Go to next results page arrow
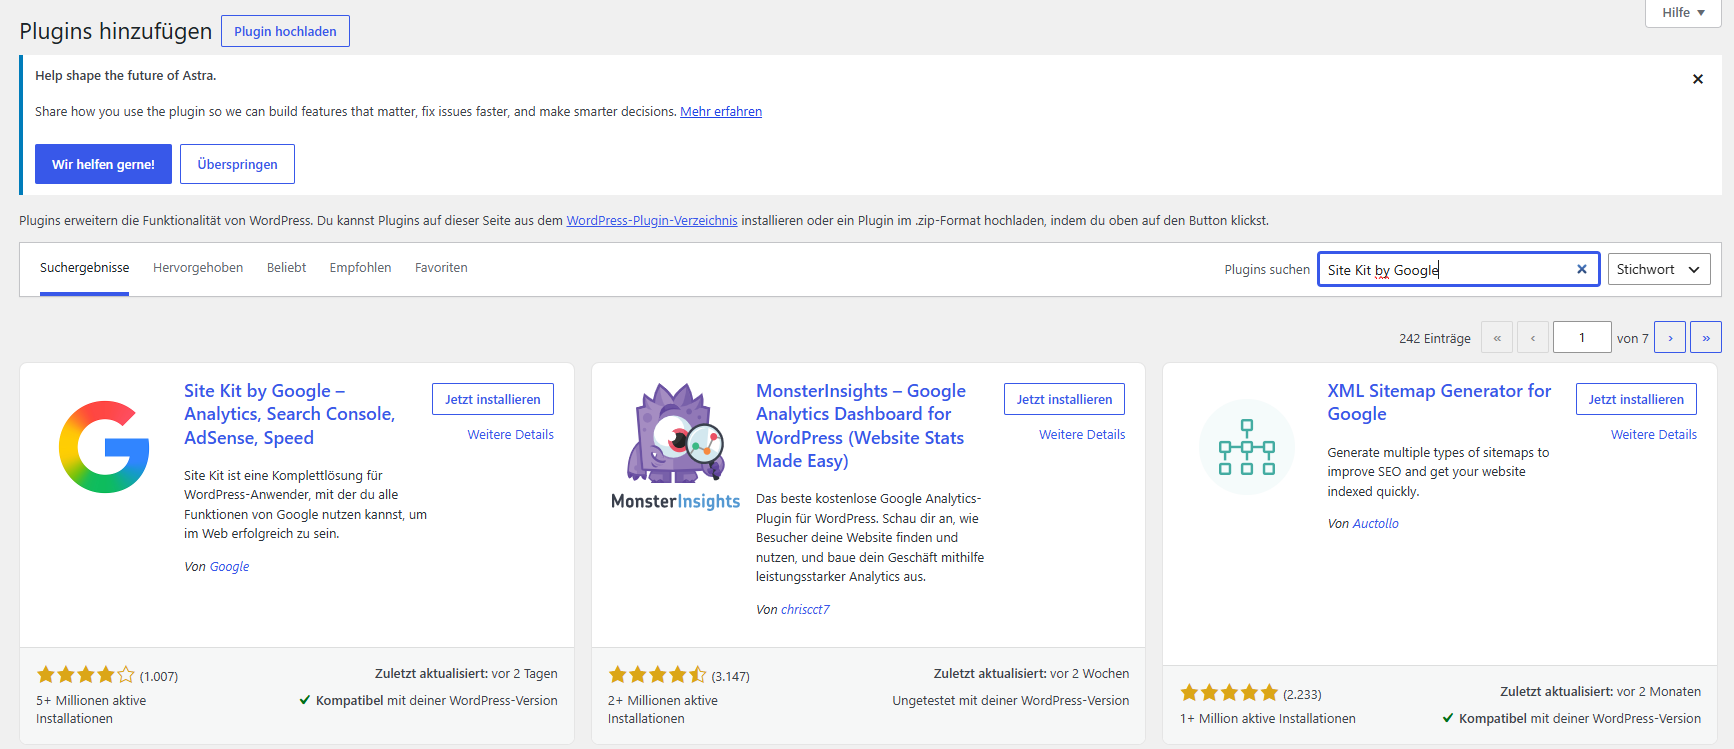 click(1670, 337)
